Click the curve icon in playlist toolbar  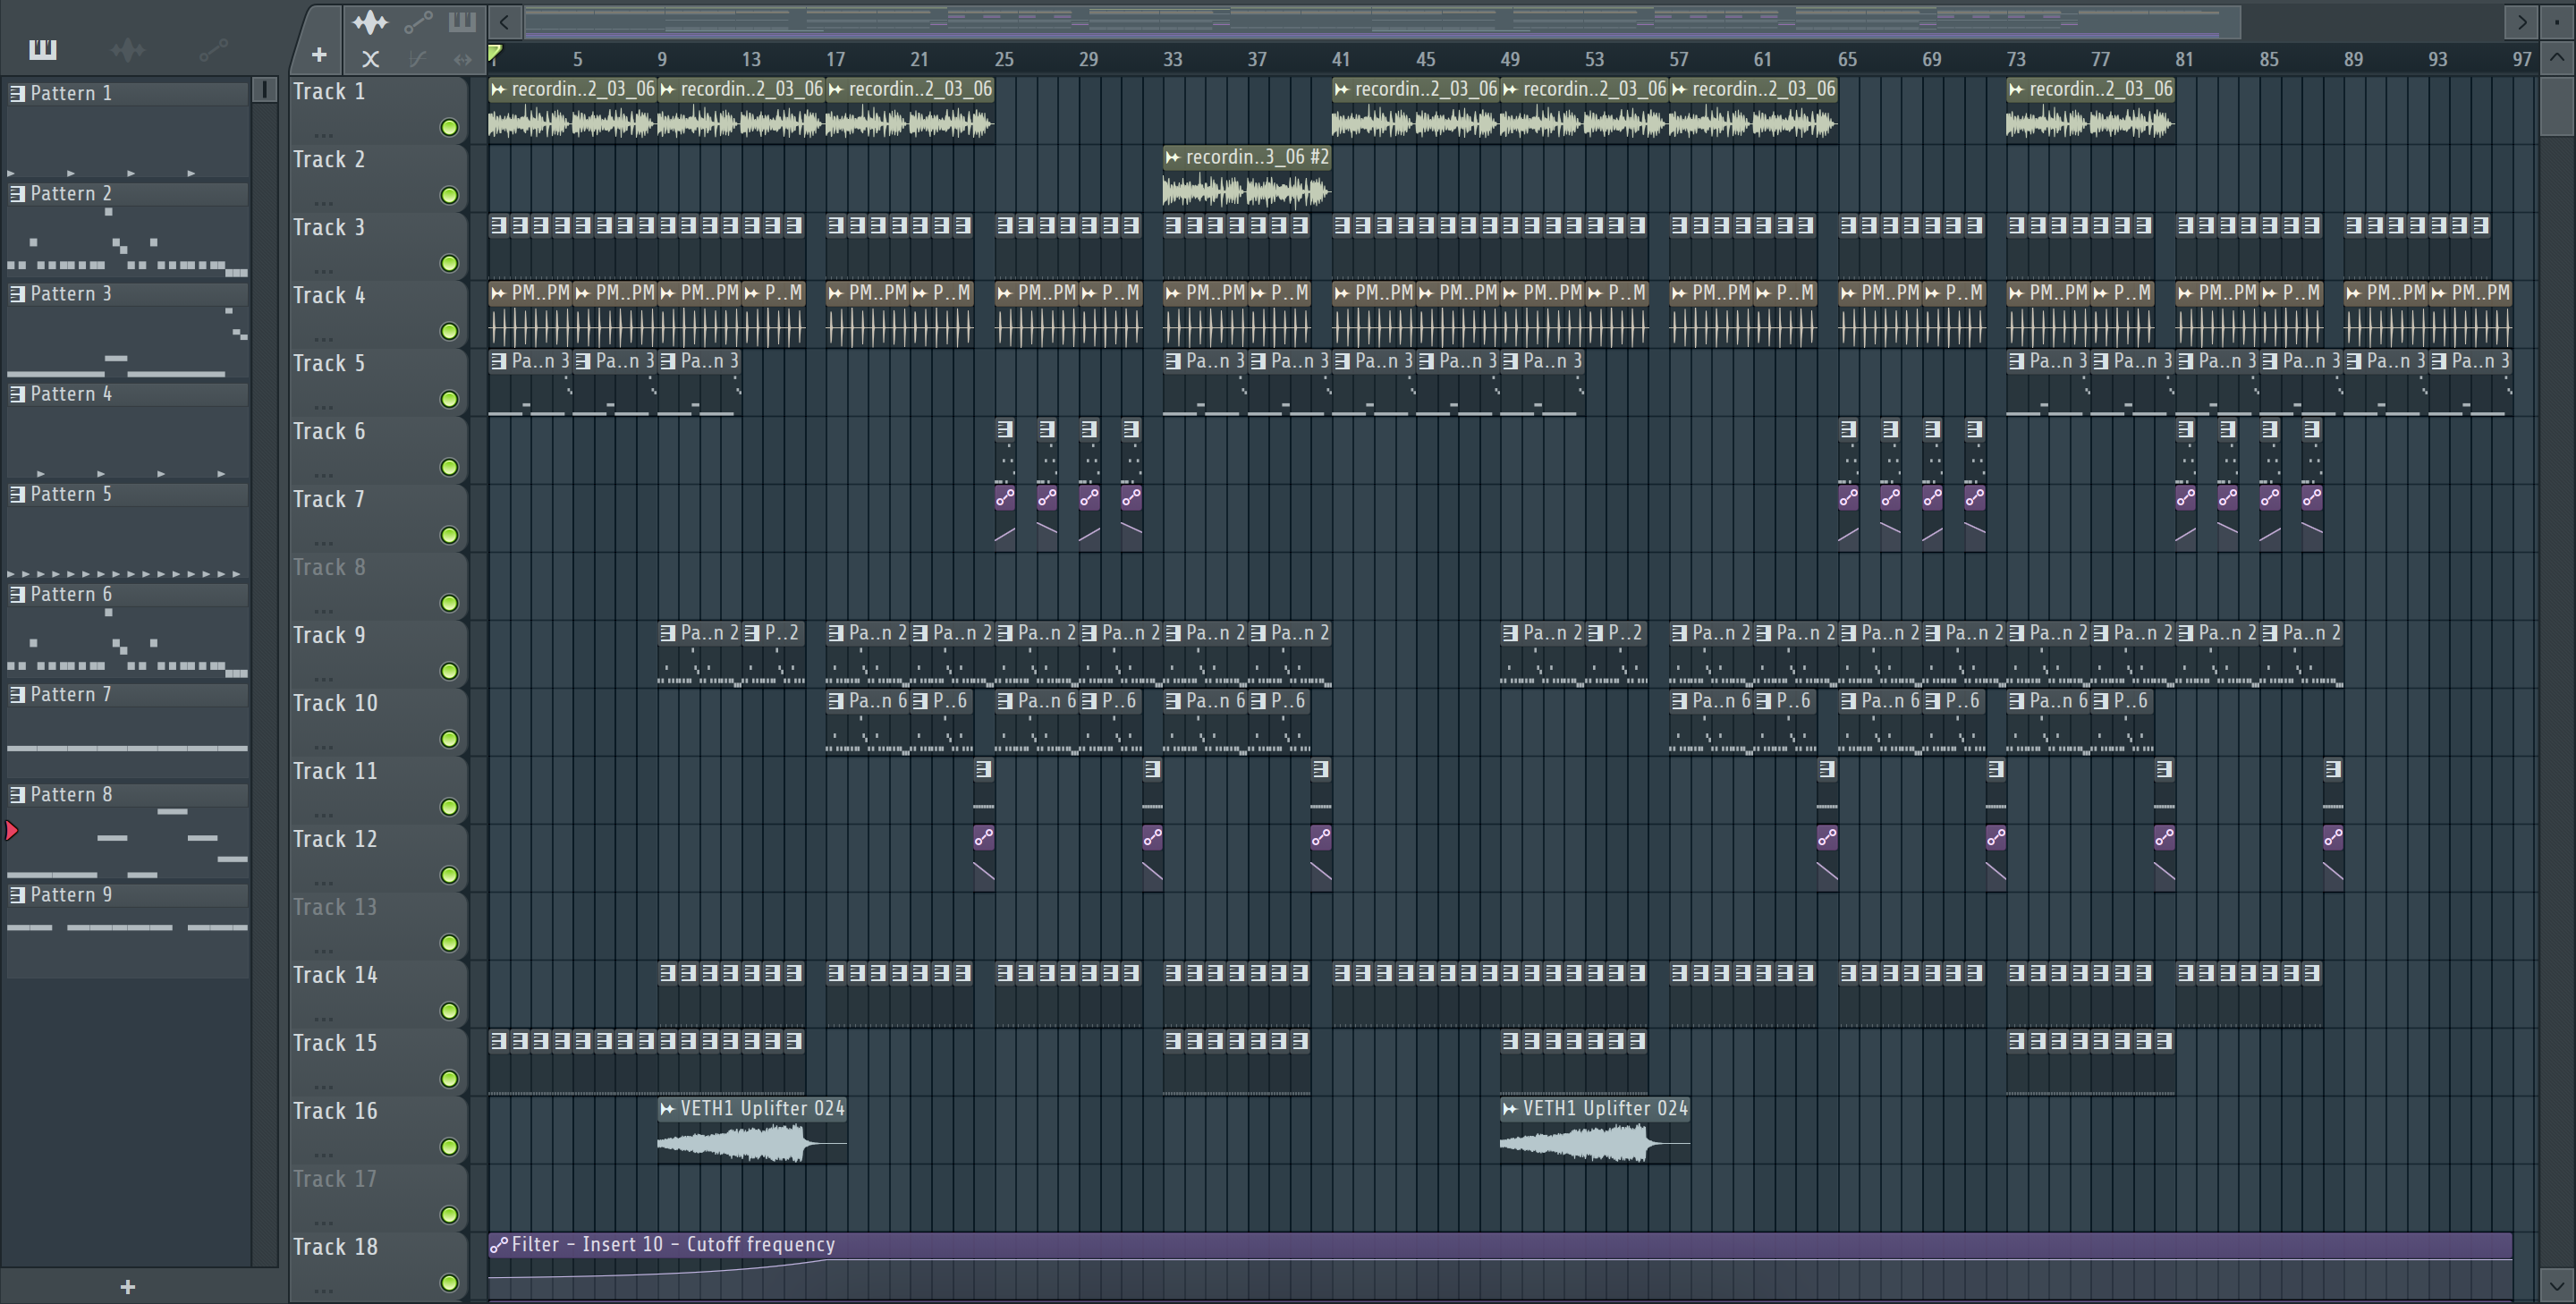[418, 59]
